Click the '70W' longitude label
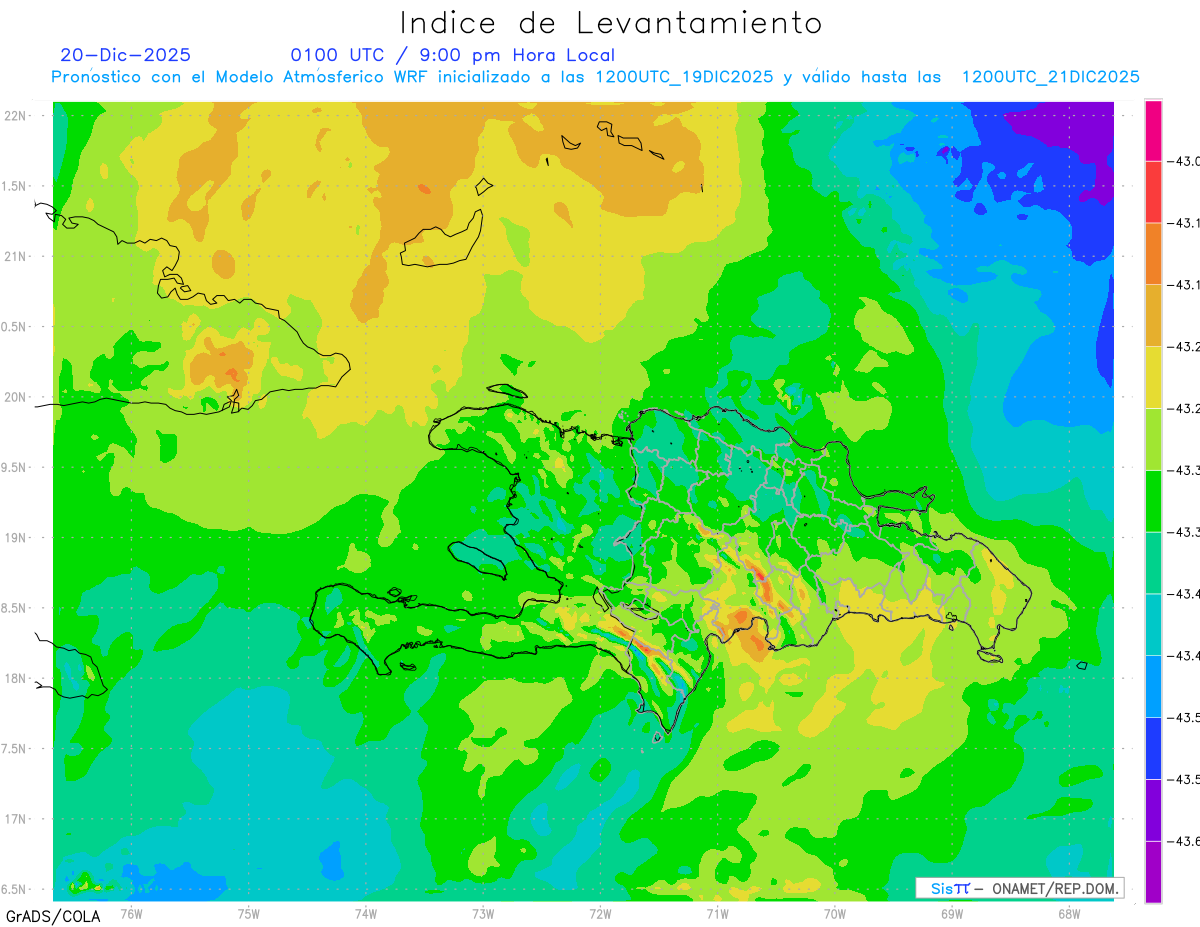This screenshot has width=1200, height=927. click(x=835, y=913)
